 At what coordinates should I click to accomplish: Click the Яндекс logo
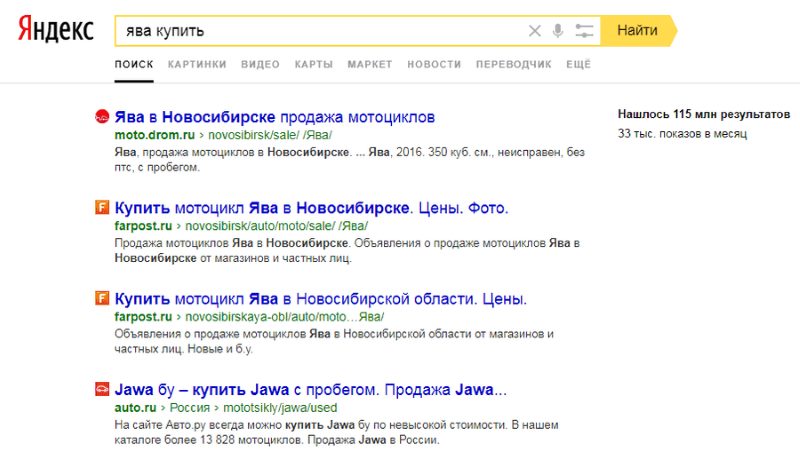56,29
